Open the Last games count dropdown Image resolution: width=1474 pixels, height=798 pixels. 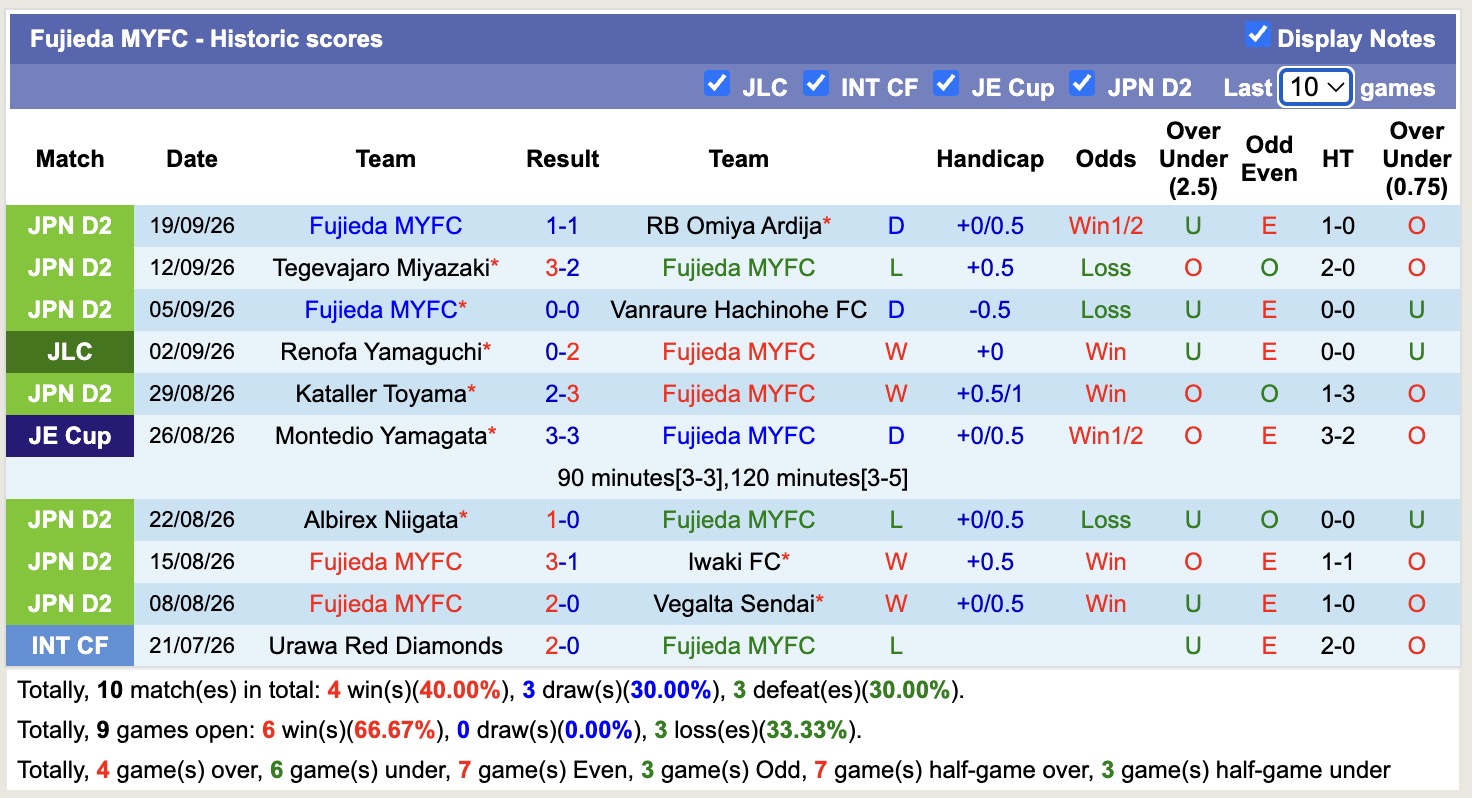(1316, 87)
